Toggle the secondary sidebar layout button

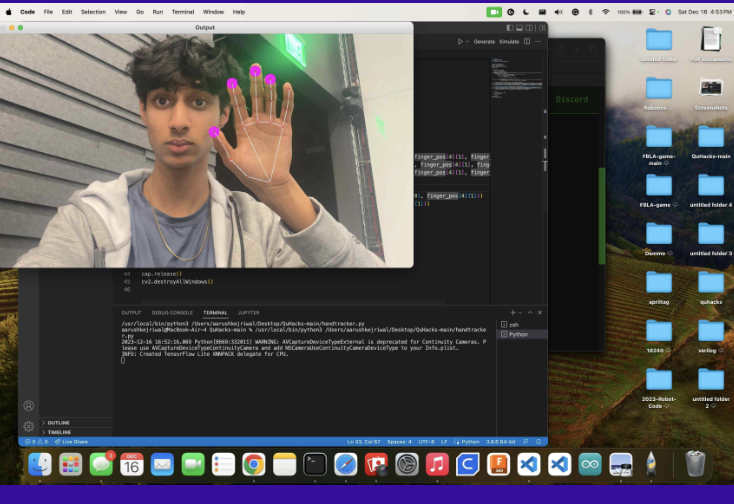click(529, 28)
